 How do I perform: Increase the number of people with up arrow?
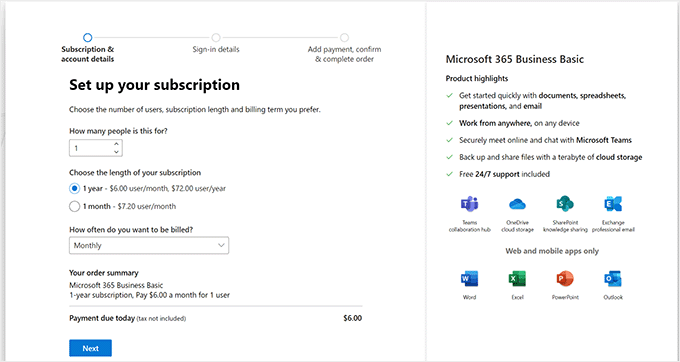click(x=116, y=144)
